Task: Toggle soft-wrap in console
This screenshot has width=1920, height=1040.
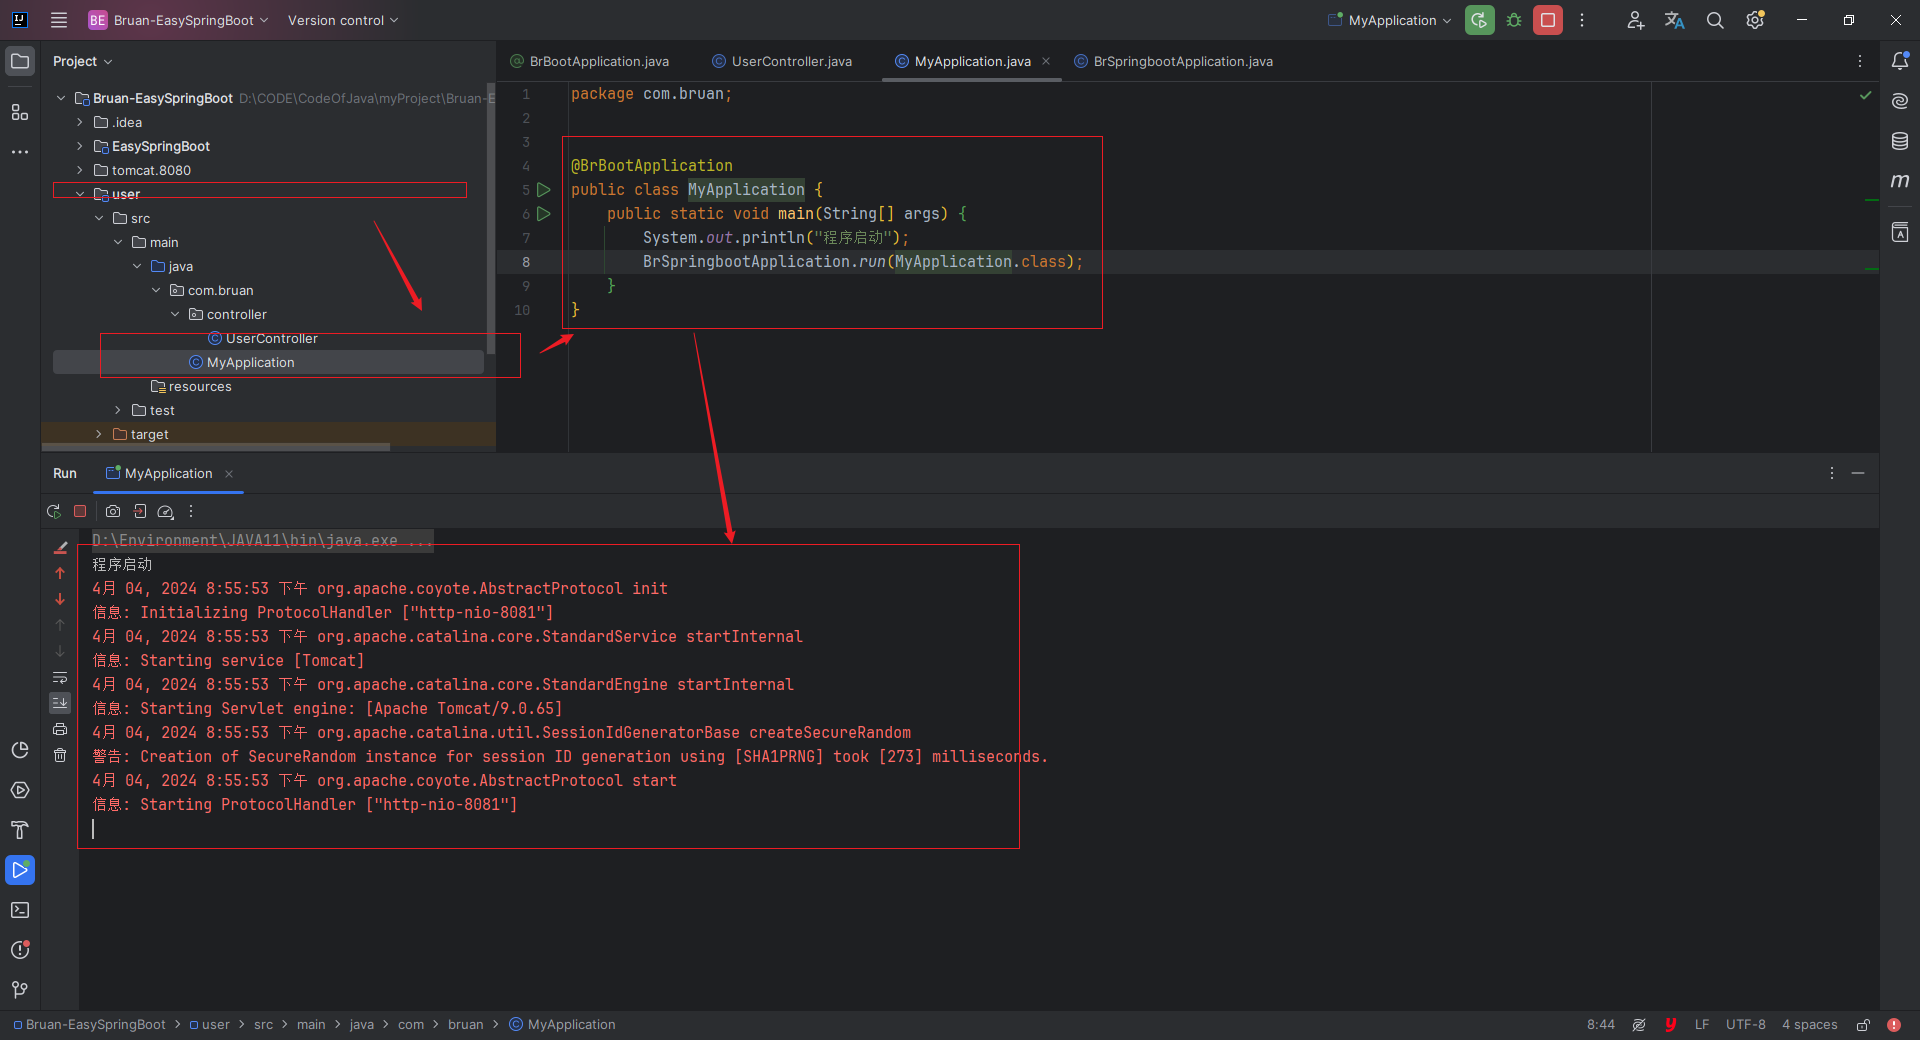Action: tap(60, 677)
